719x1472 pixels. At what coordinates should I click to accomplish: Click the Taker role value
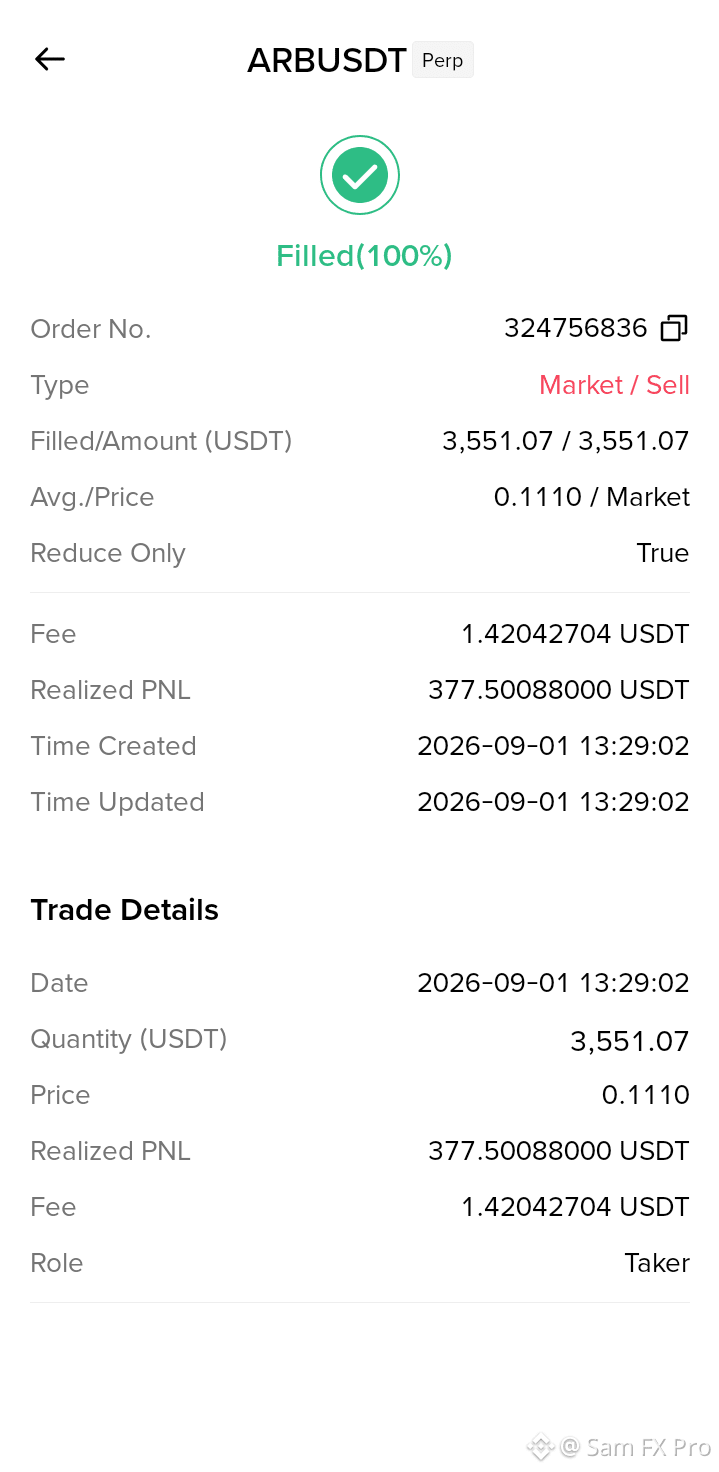point(657,1263)
